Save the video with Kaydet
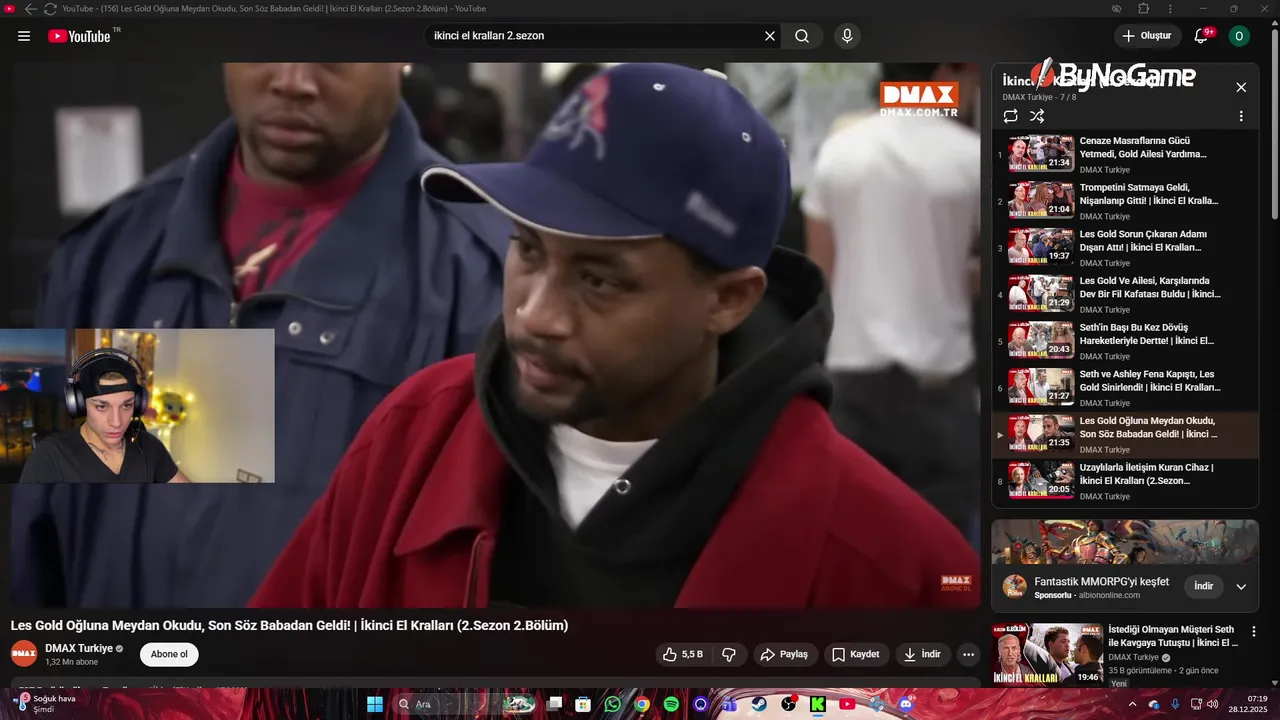1280x720 pixels. click(856, 655)
